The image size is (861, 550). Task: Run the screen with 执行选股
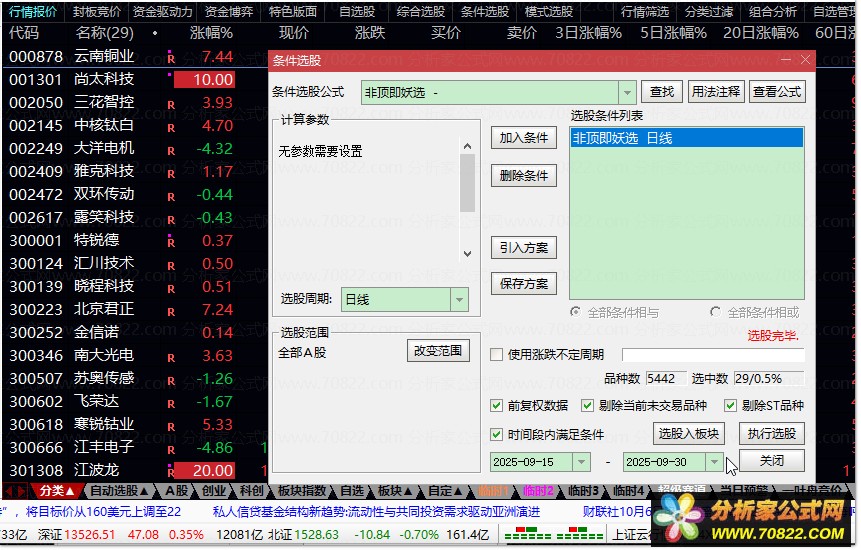(771, 434)
